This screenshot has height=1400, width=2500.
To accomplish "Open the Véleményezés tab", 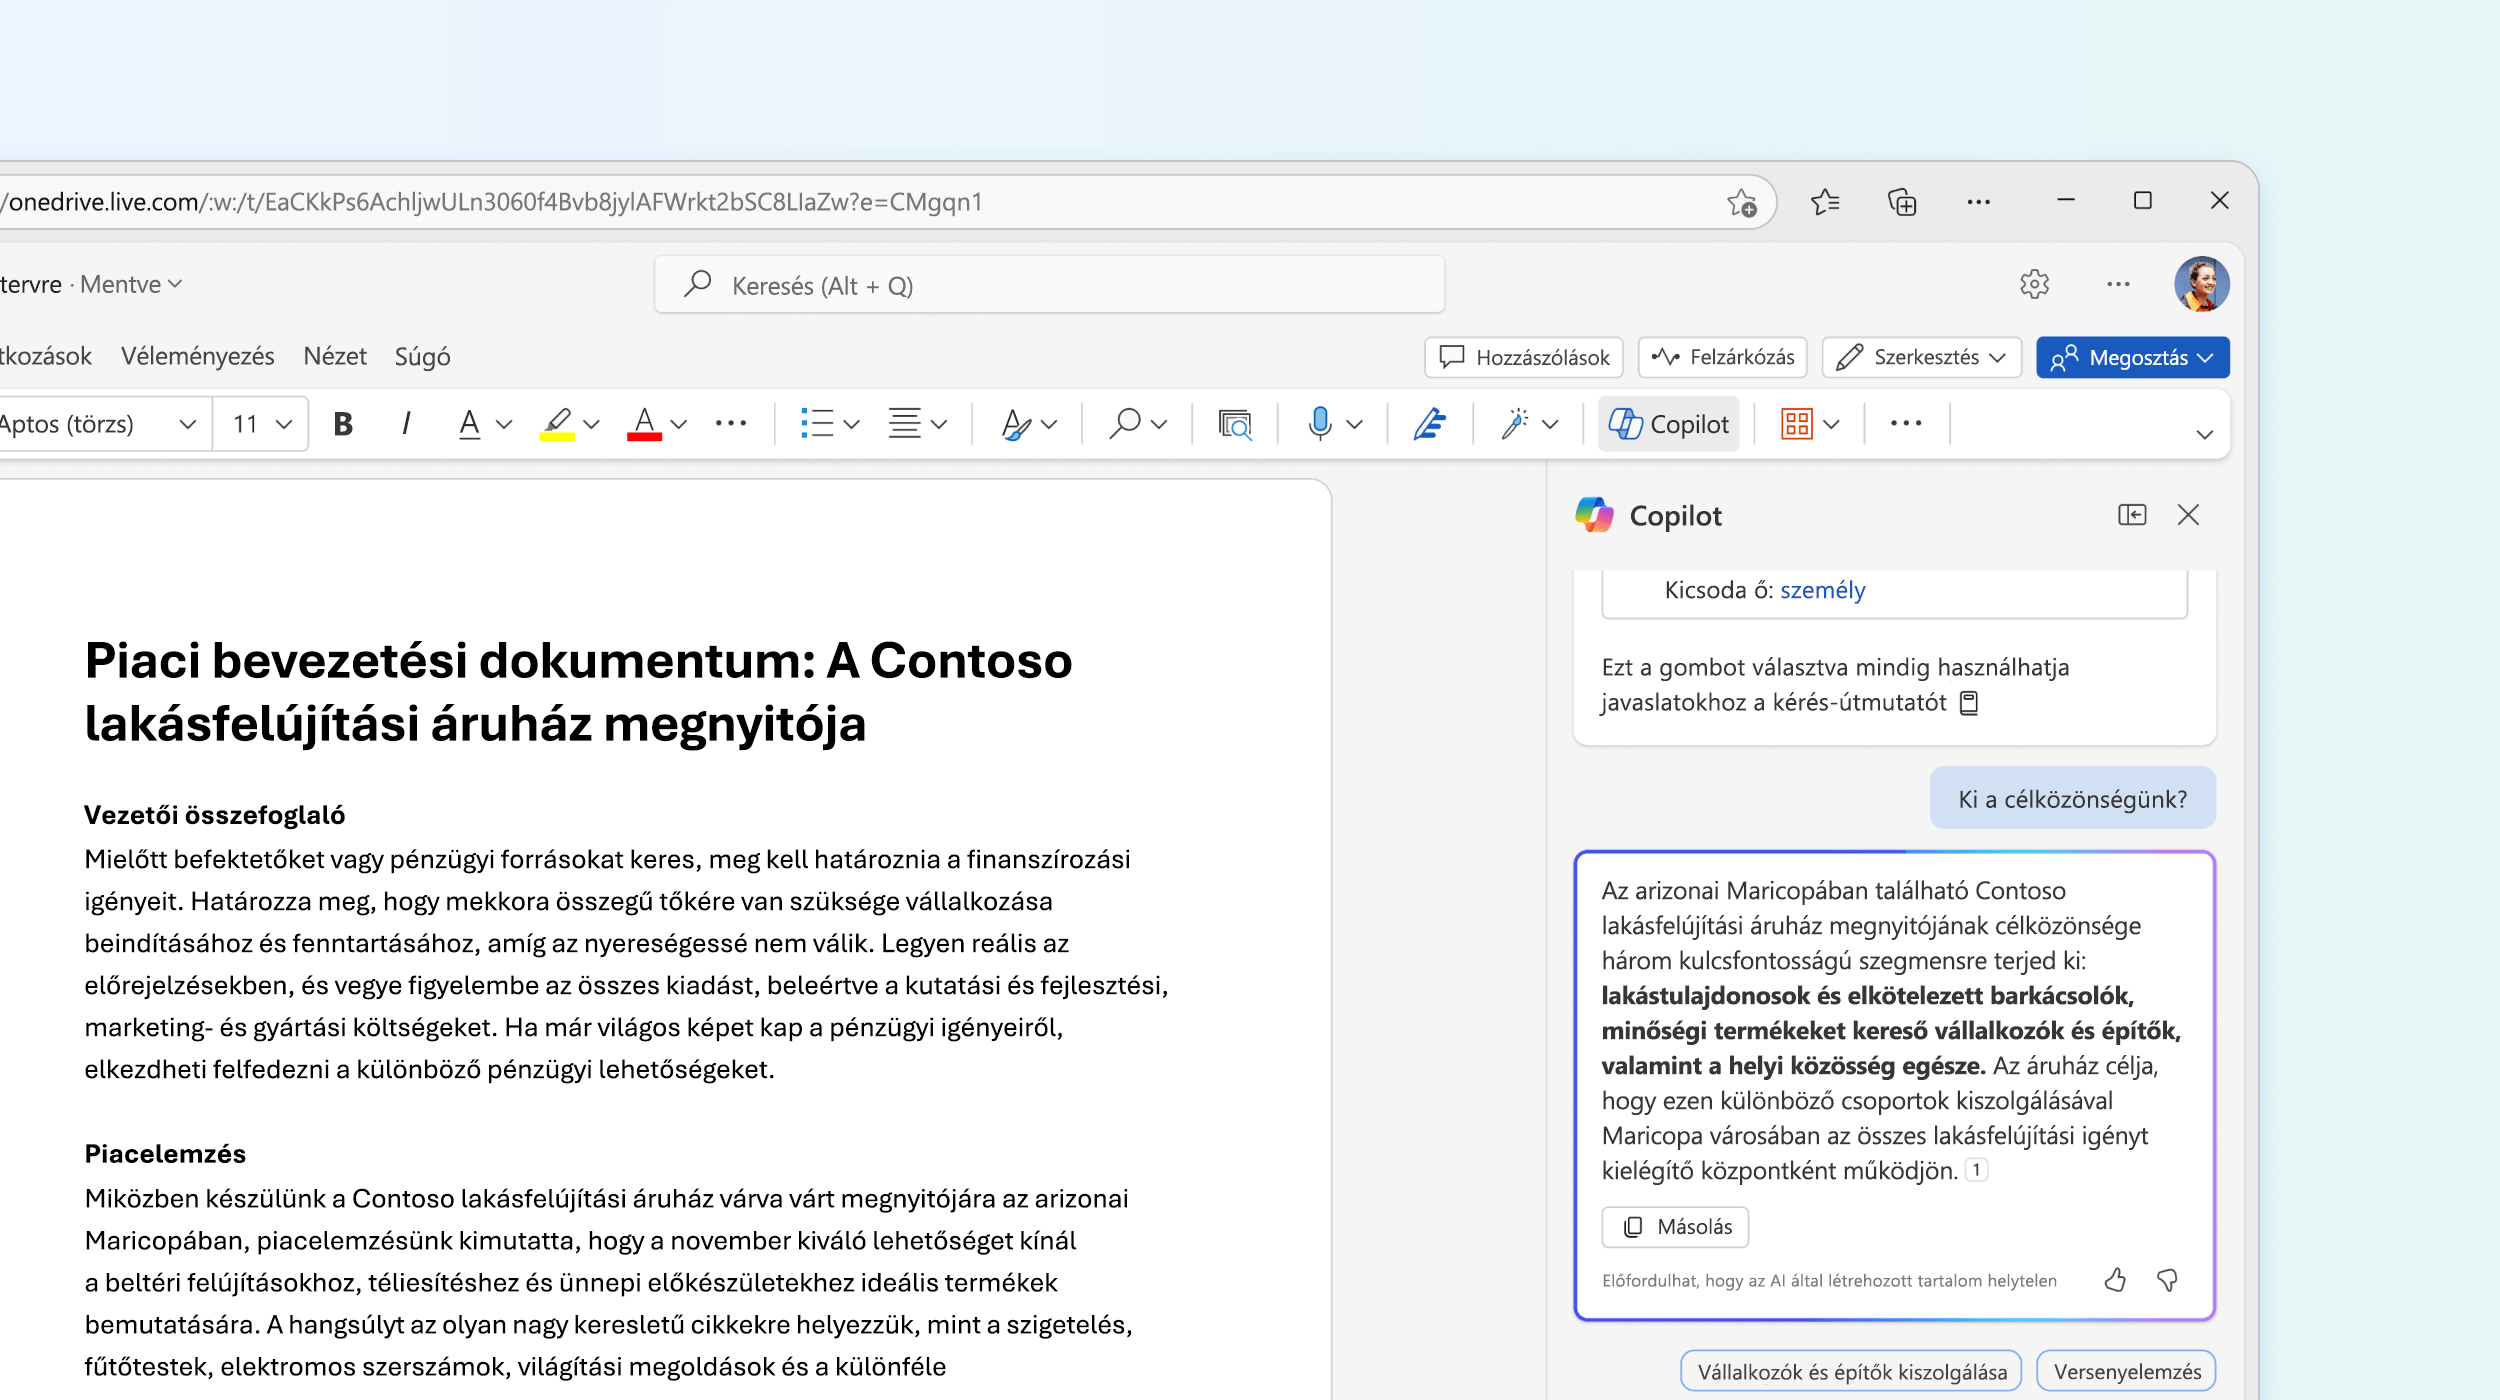I will pyautogui.click(x=197, y=357).
